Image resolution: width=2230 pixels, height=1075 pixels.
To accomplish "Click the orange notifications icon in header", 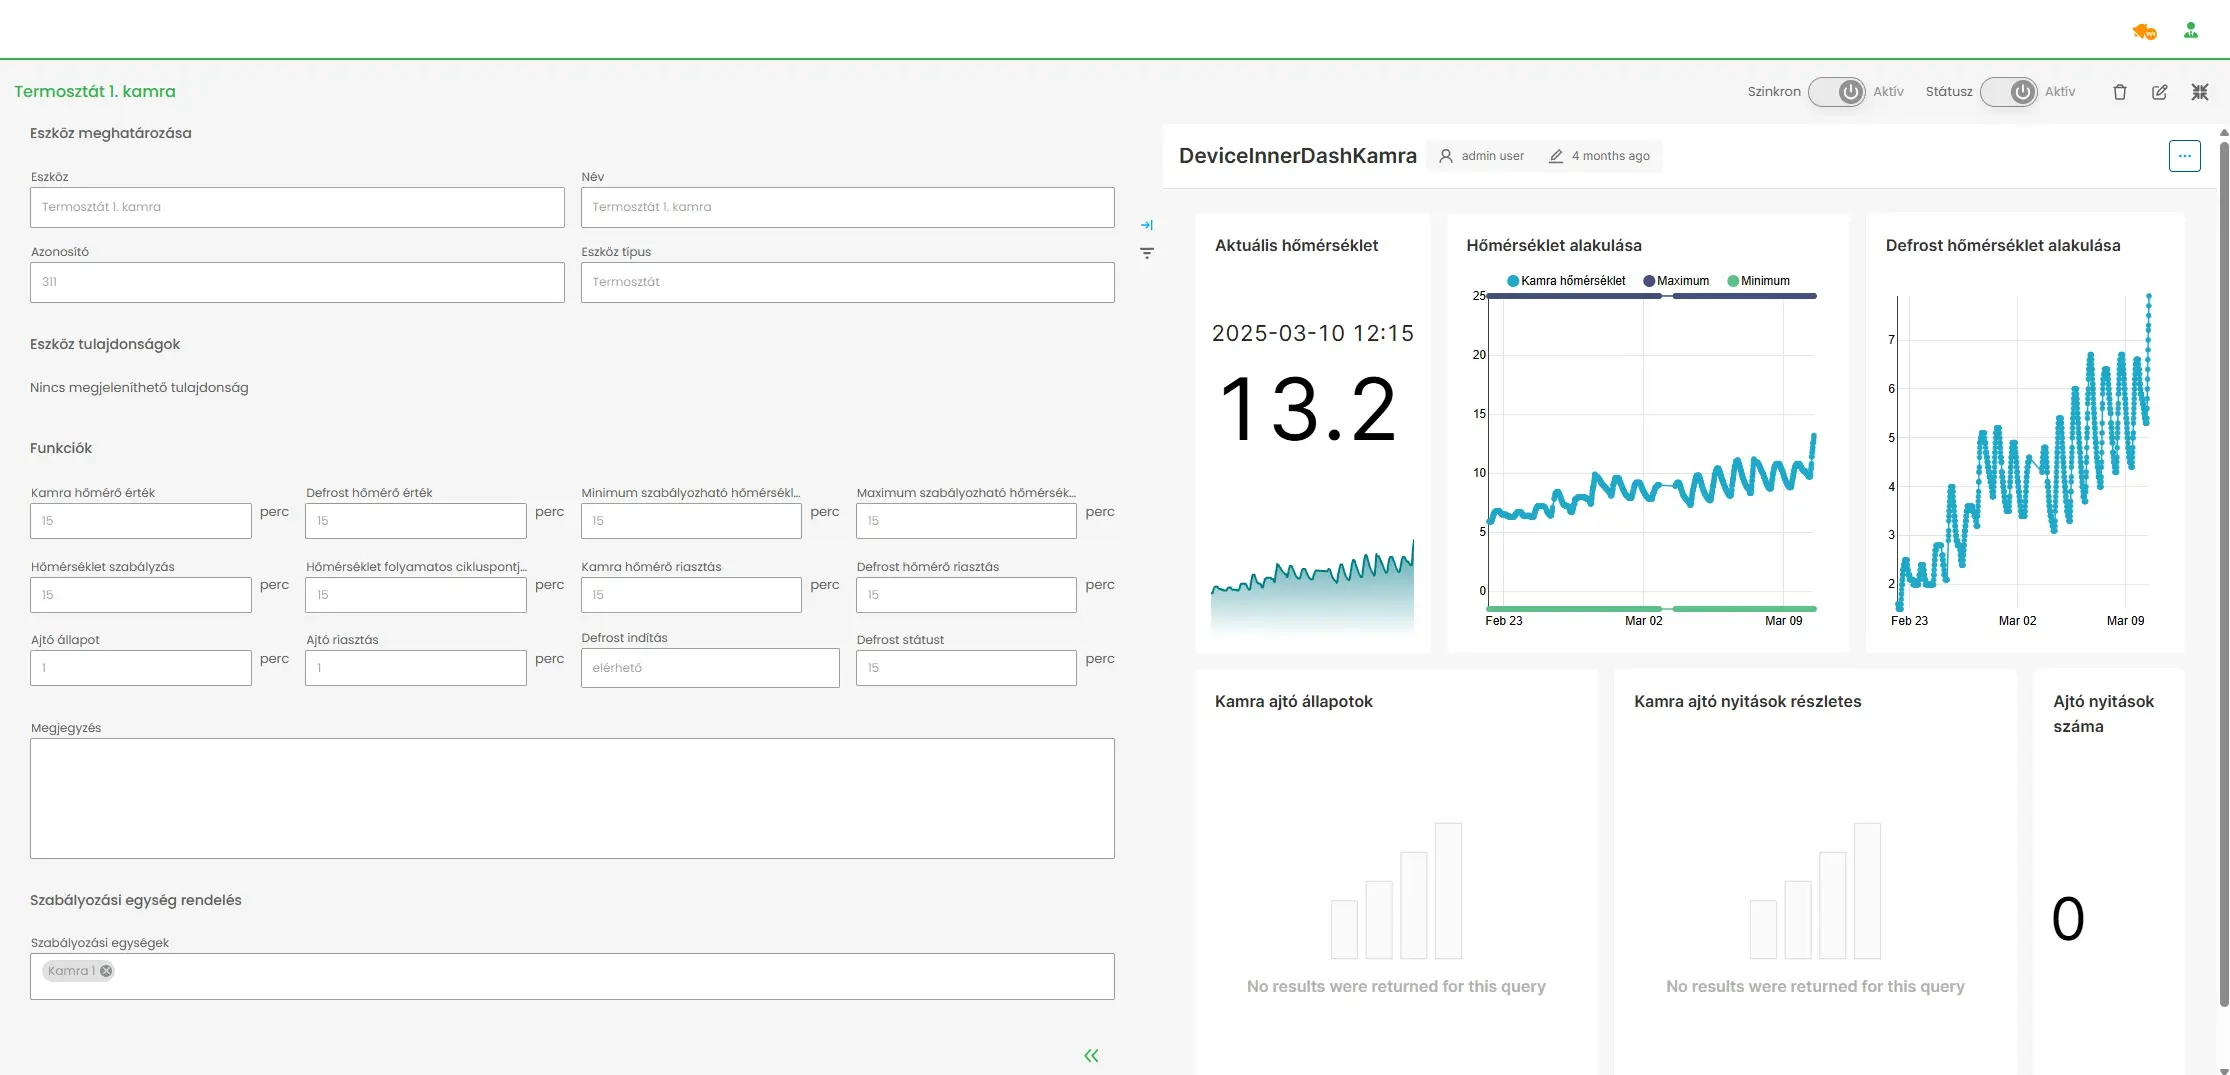I will point(2144,32).
